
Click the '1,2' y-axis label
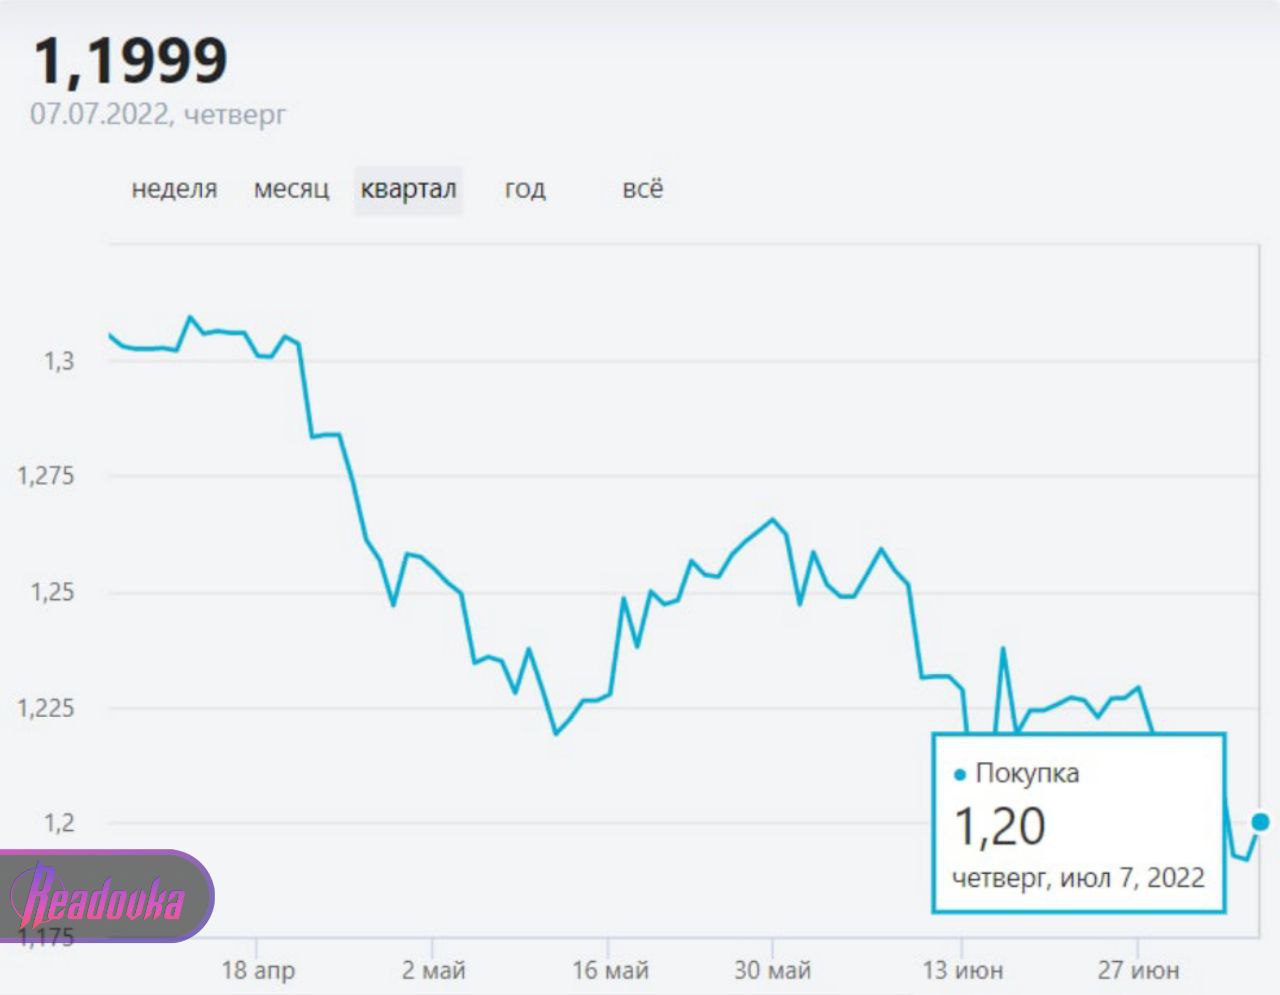click(59, 823)
